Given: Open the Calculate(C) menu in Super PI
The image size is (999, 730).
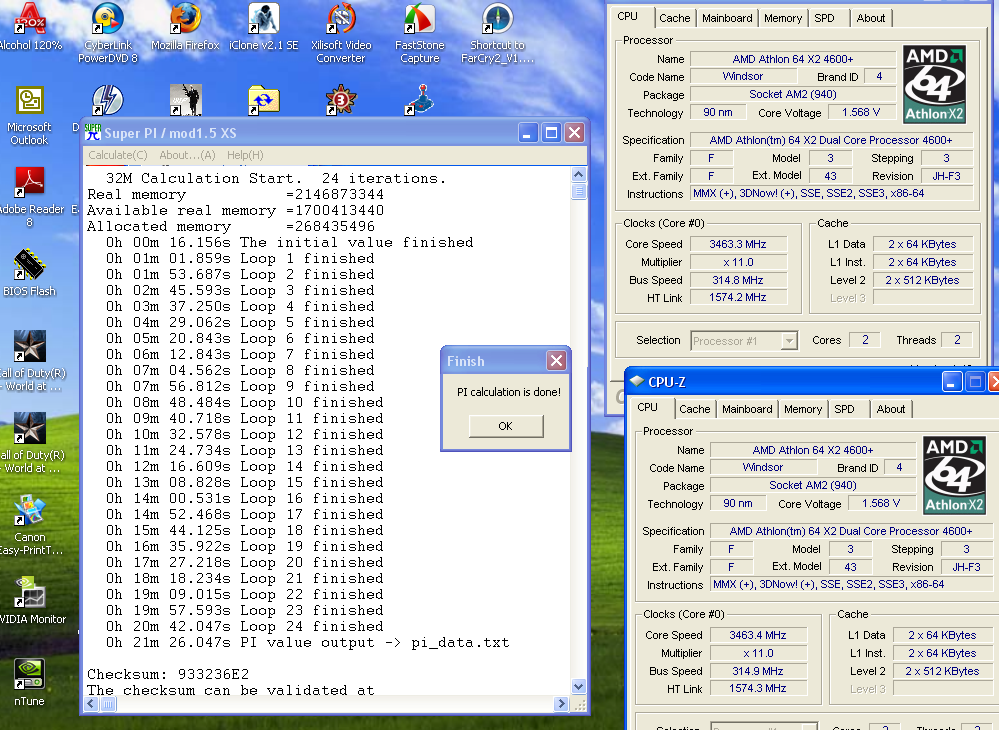Looking at the screenshot, I should (x=118, y=155).
